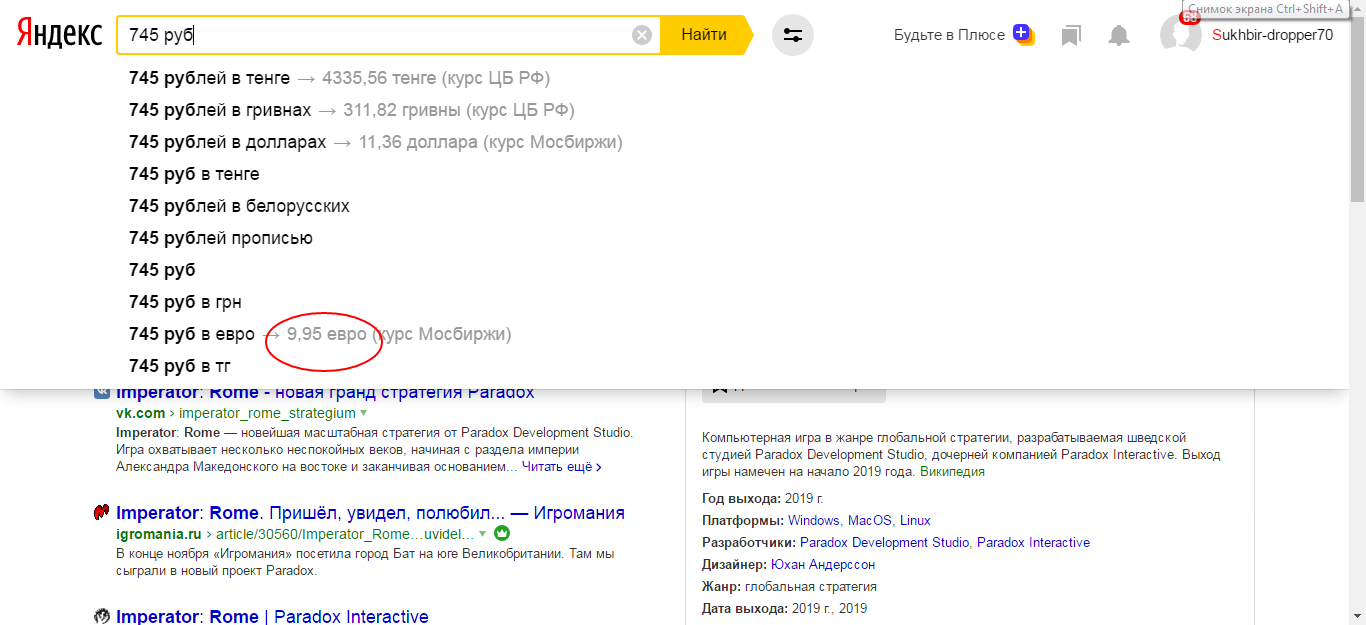Click the green crown icon beside the igromania.ru URL

tap(502, 533)
